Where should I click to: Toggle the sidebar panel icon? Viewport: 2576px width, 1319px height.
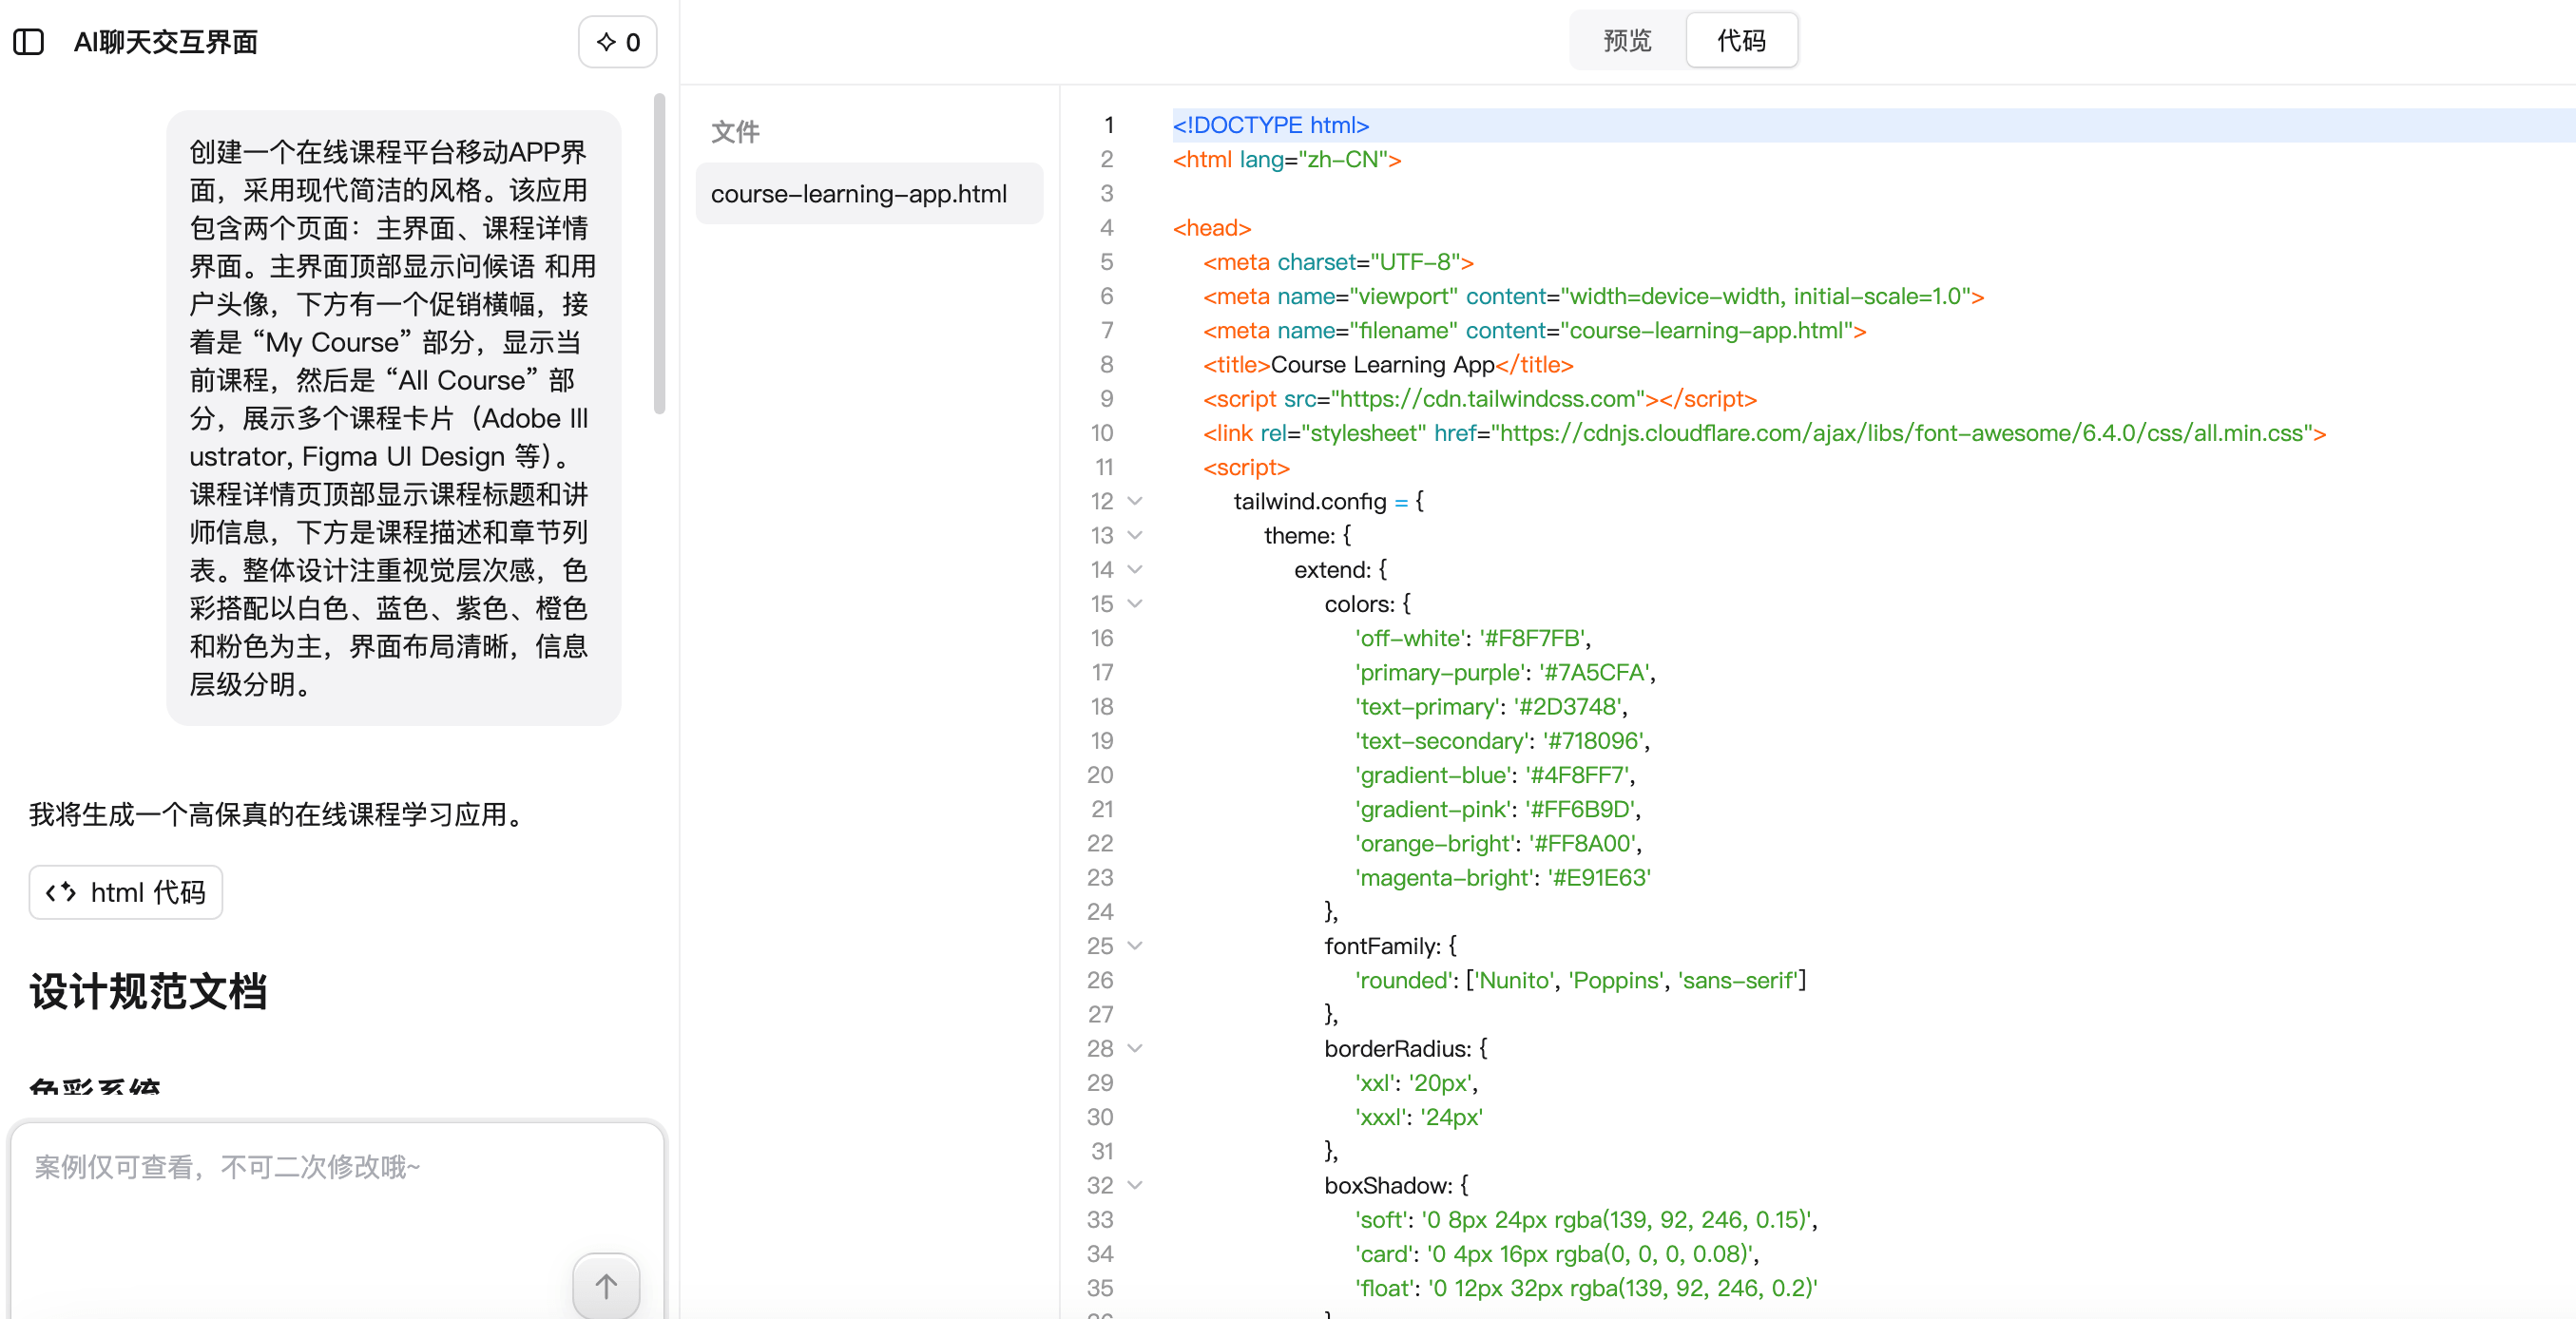(x=29, y=42)
